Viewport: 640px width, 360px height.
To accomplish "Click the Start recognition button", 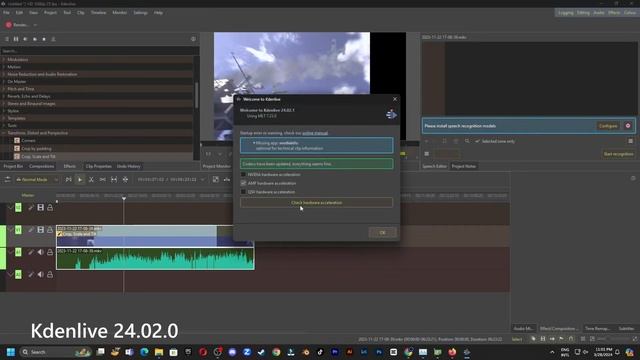I will pos(618,154).
